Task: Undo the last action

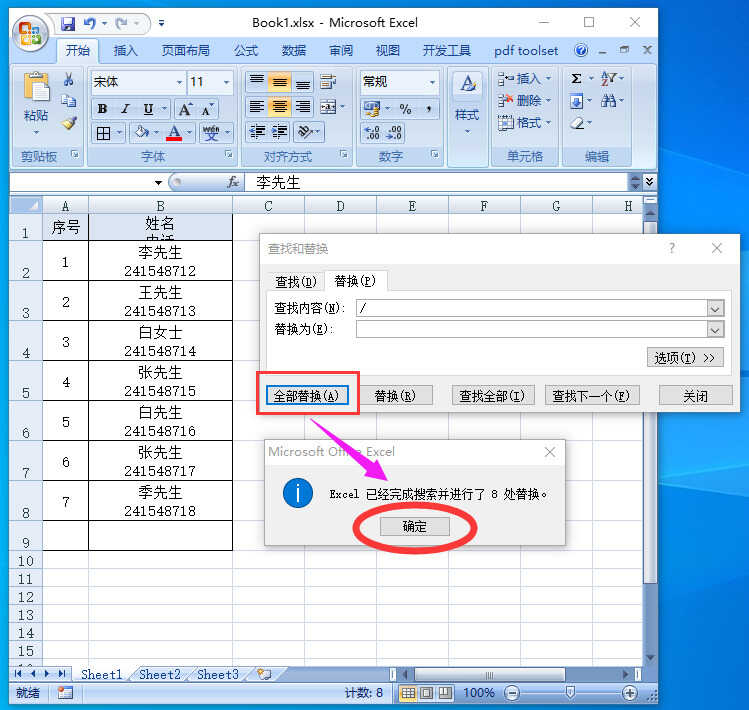Action: click(x=89, y=23)
